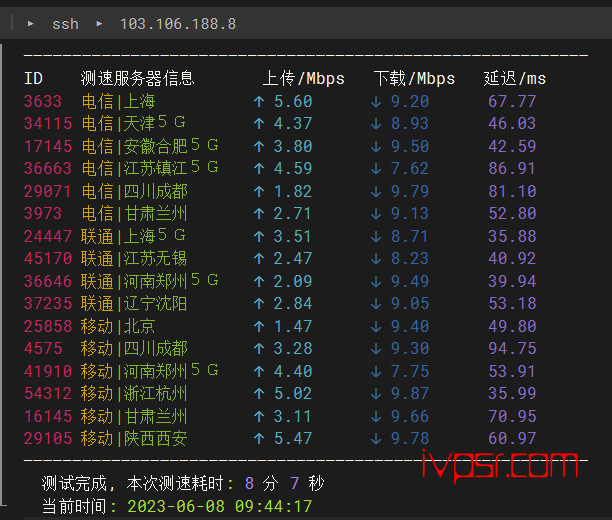Click the 电信|甘肃兰州 server name
The height and width of the screenshot is (520, 612).
(x=134, y=213)
